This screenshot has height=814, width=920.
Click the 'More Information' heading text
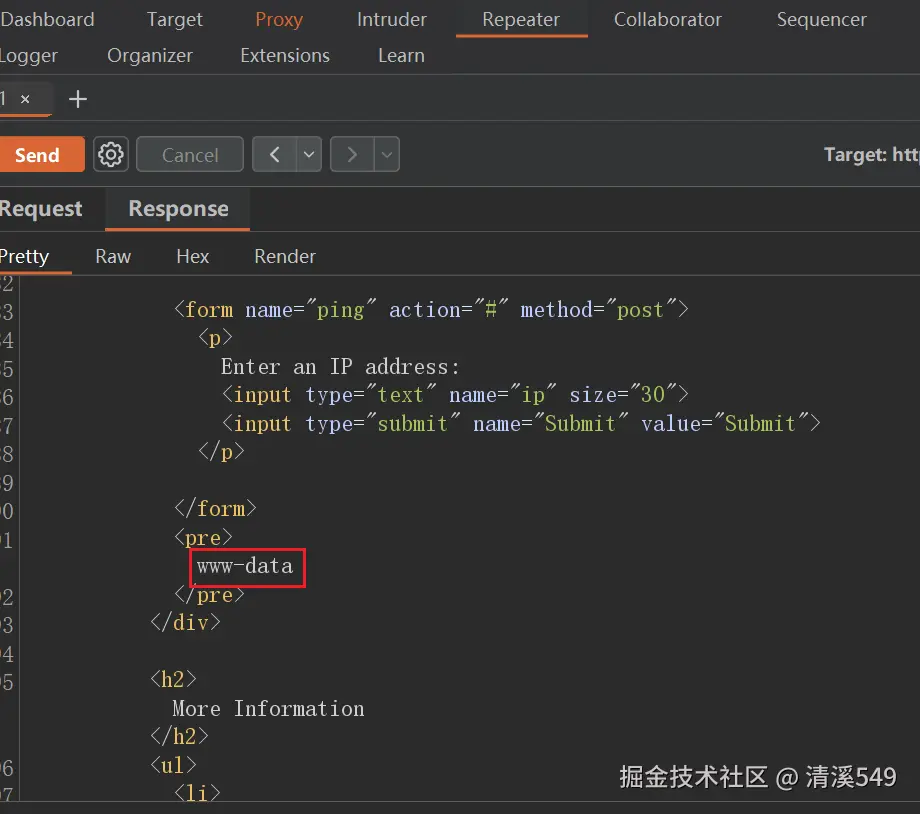tap(268, 709)
